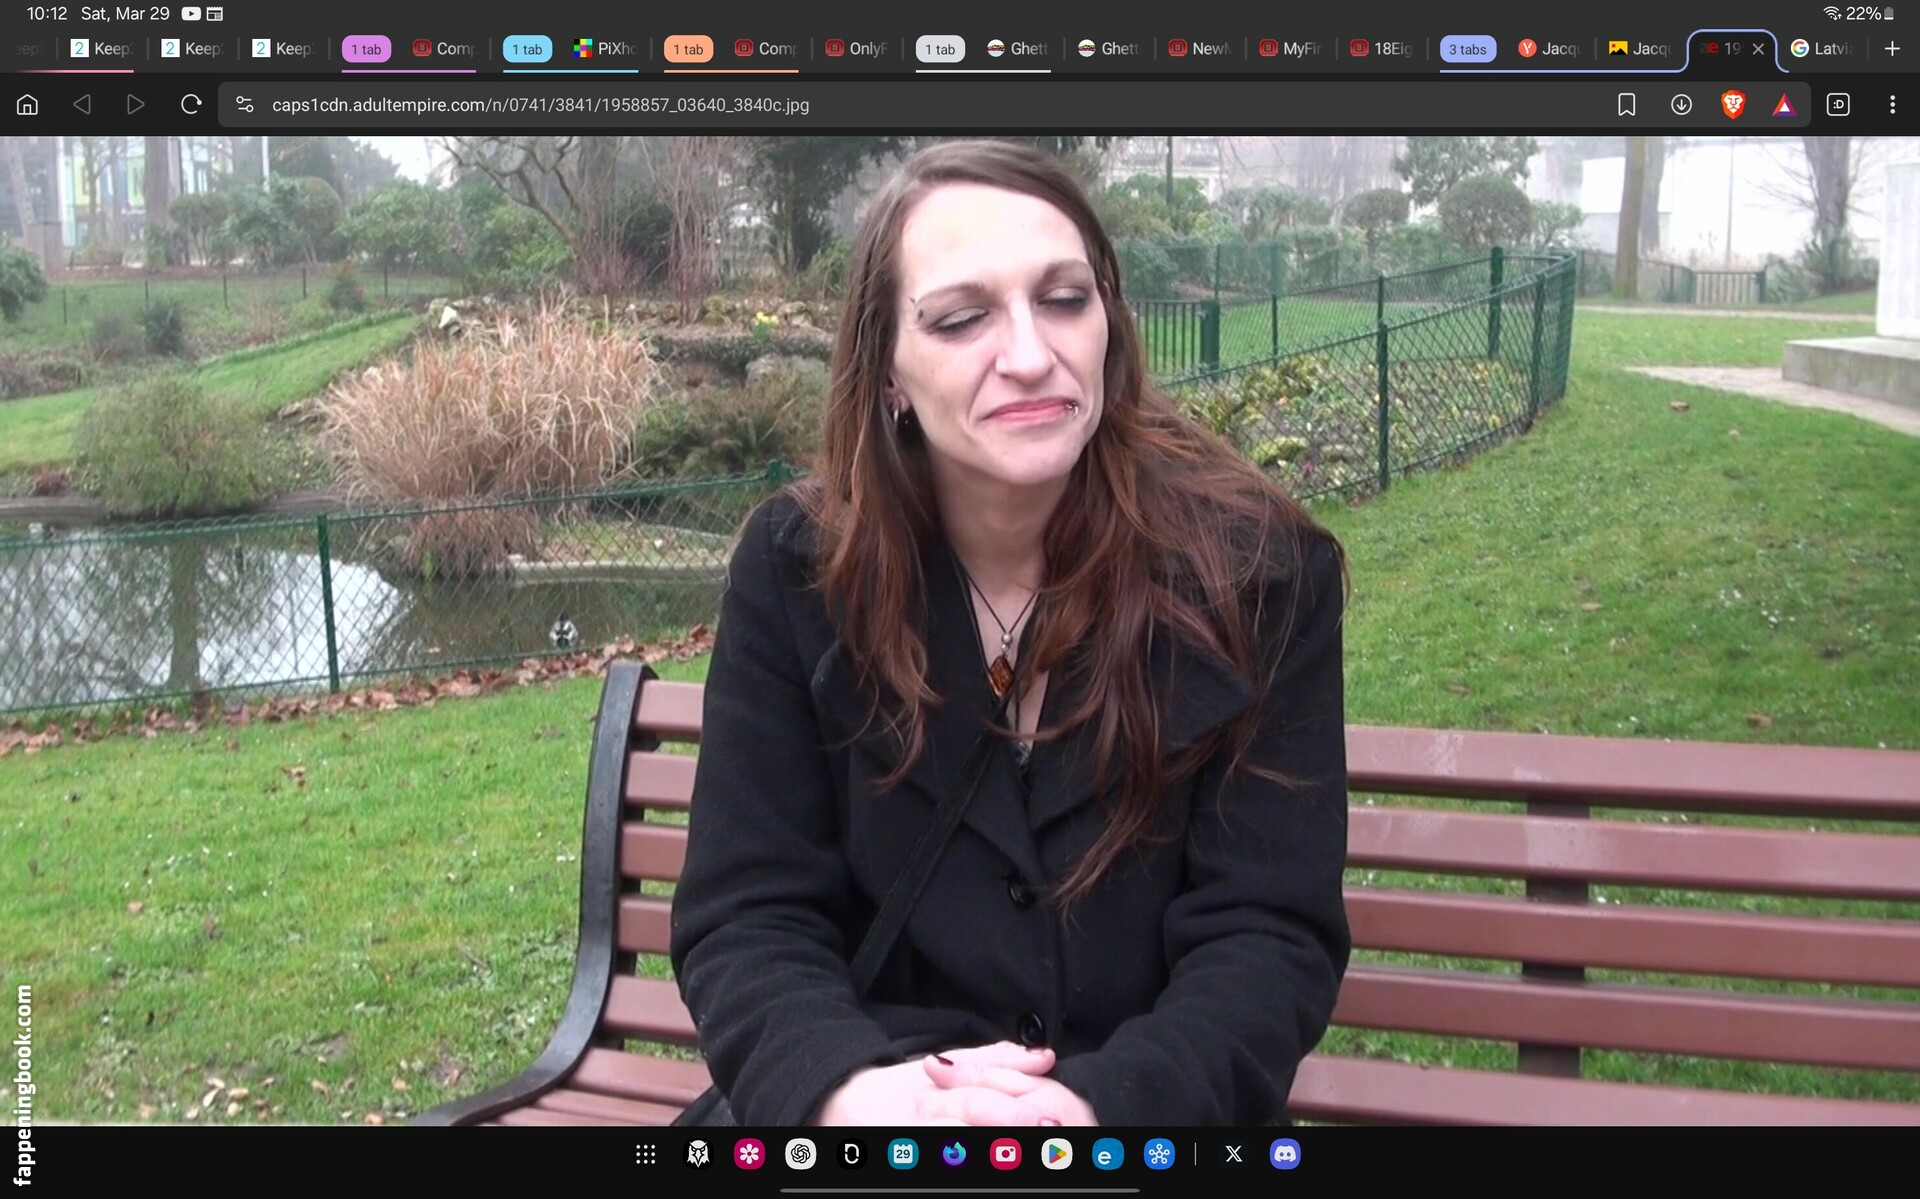This screenshot has height=1199, width=1920.
Task: Open the tab switcher icon
Action: (1838, 105)
